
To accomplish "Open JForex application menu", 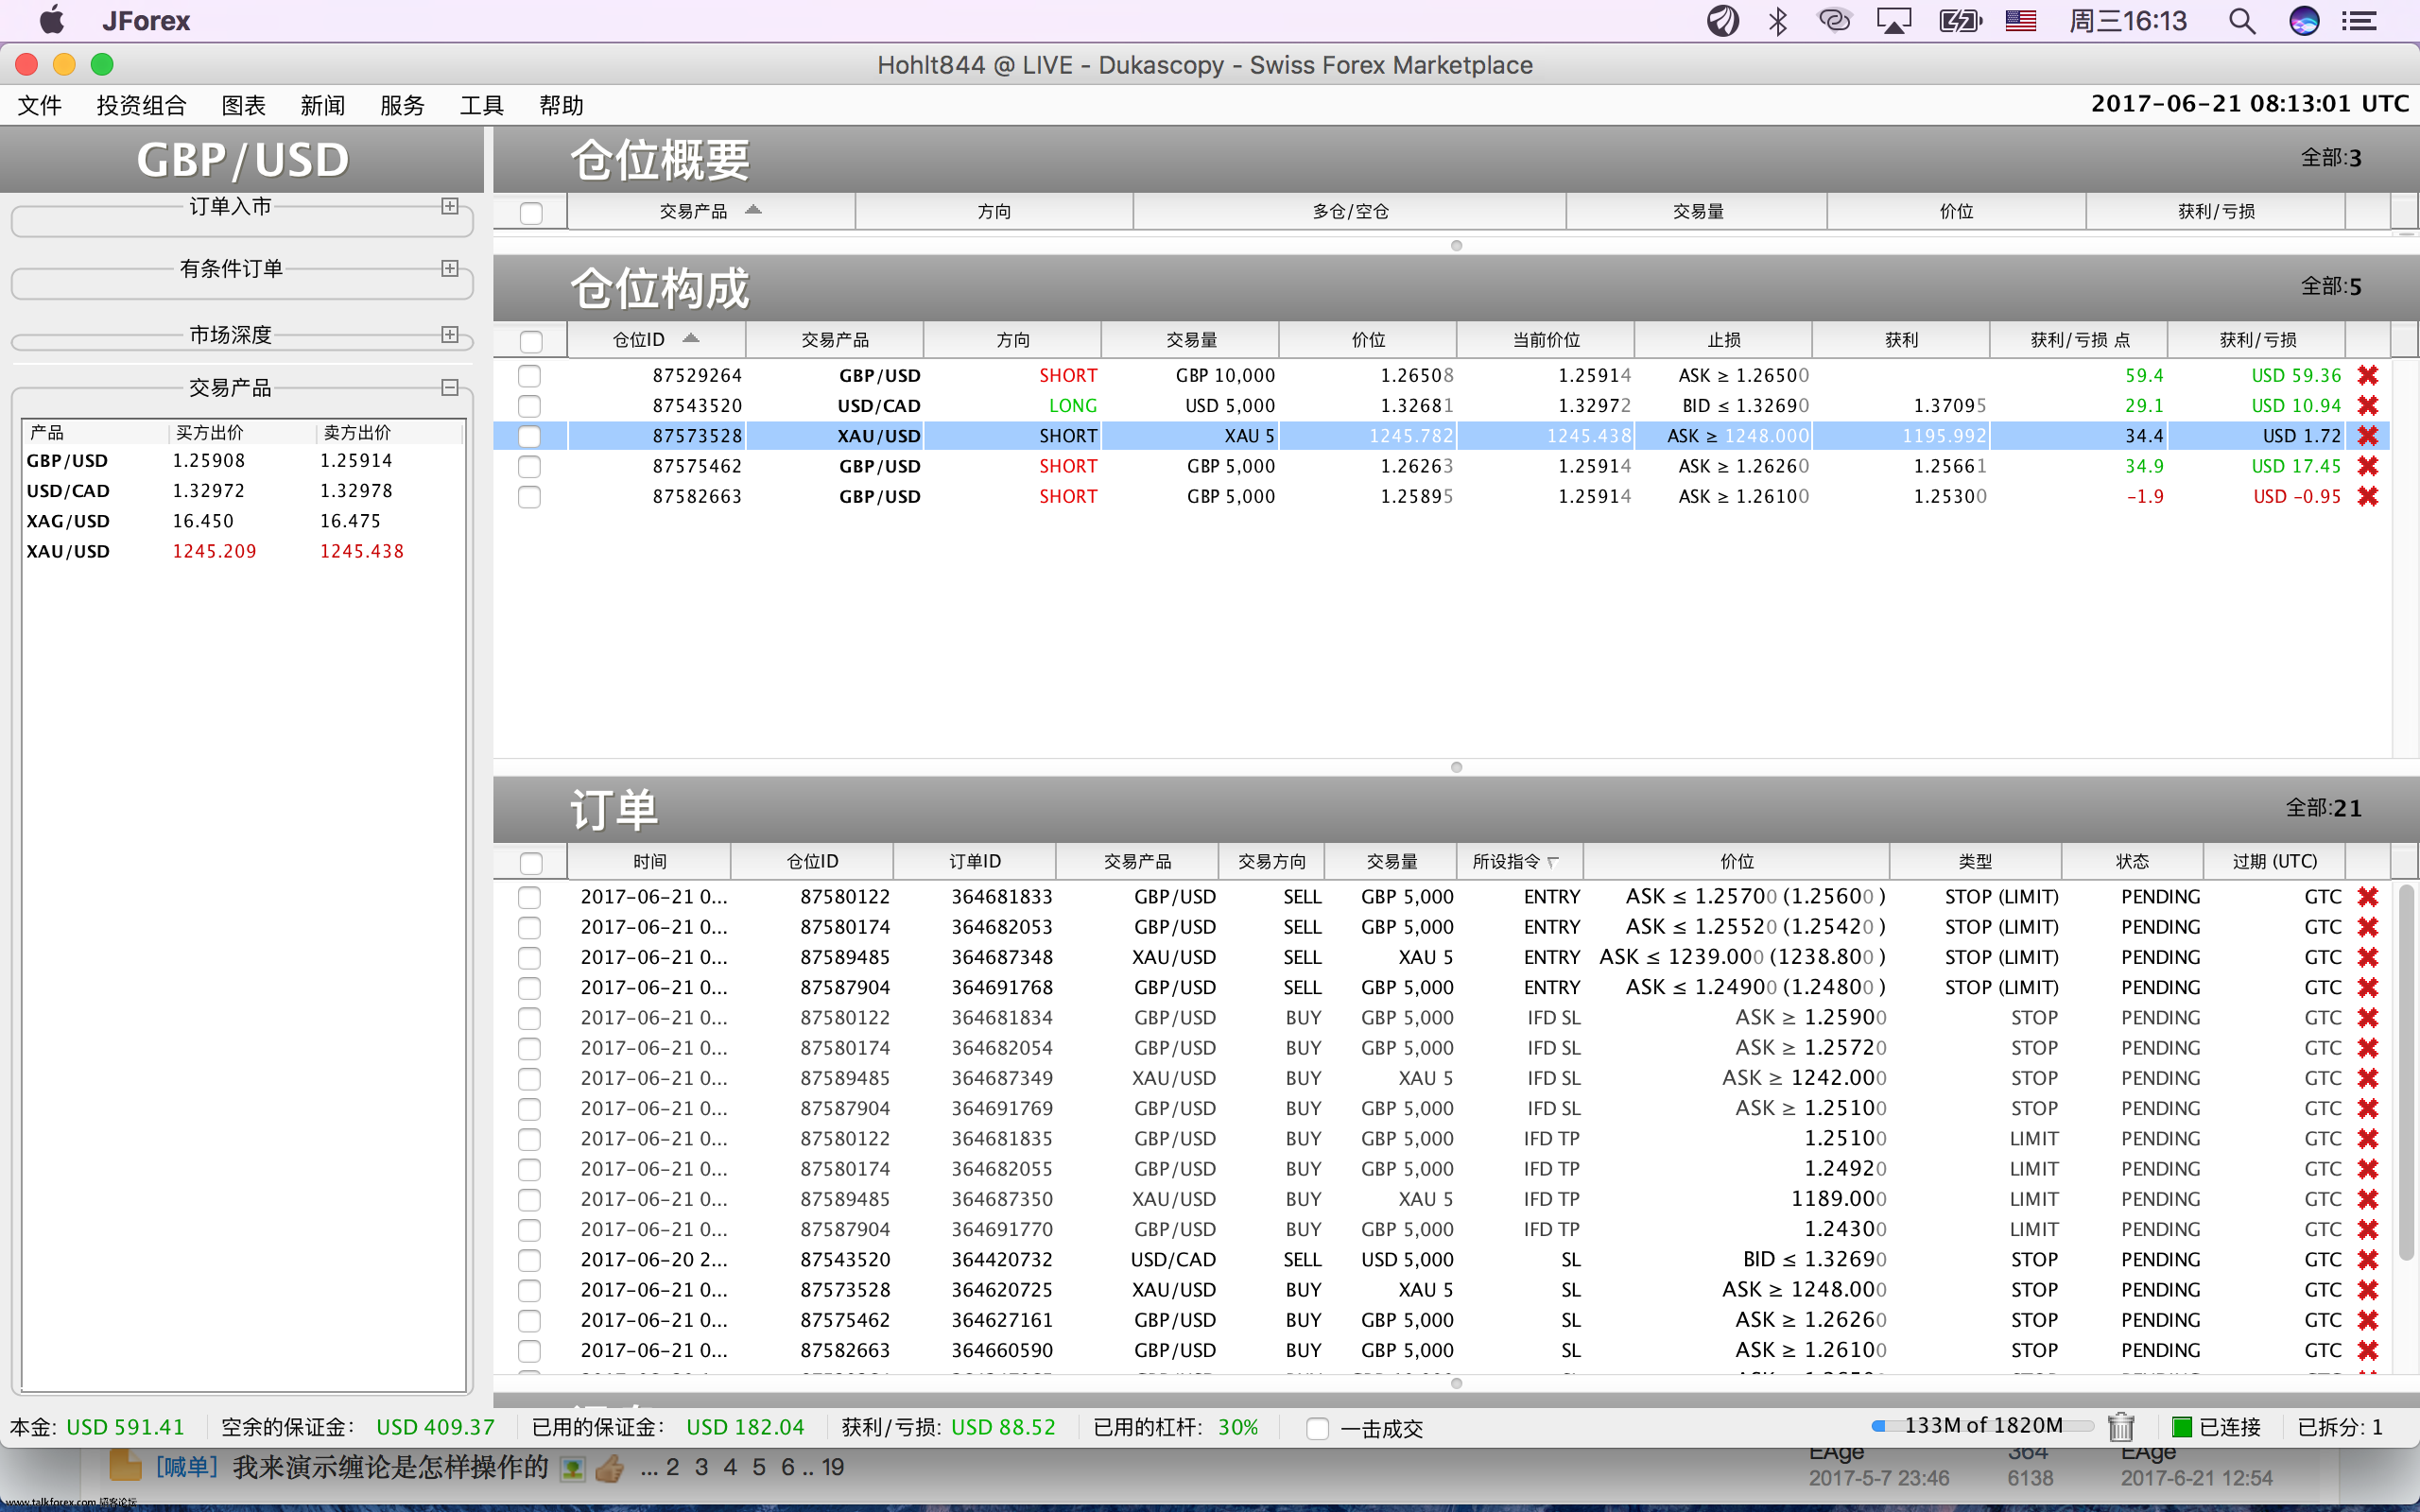I will point(146,21).
